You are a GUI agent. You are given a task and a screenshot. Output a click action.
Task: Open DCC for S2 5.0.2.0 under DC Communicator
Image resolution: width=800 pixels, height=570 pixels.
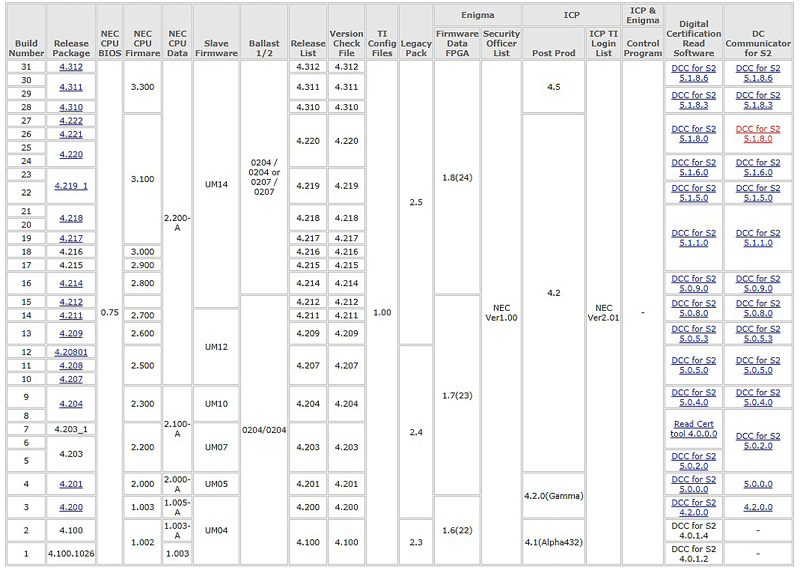point(758,441)
